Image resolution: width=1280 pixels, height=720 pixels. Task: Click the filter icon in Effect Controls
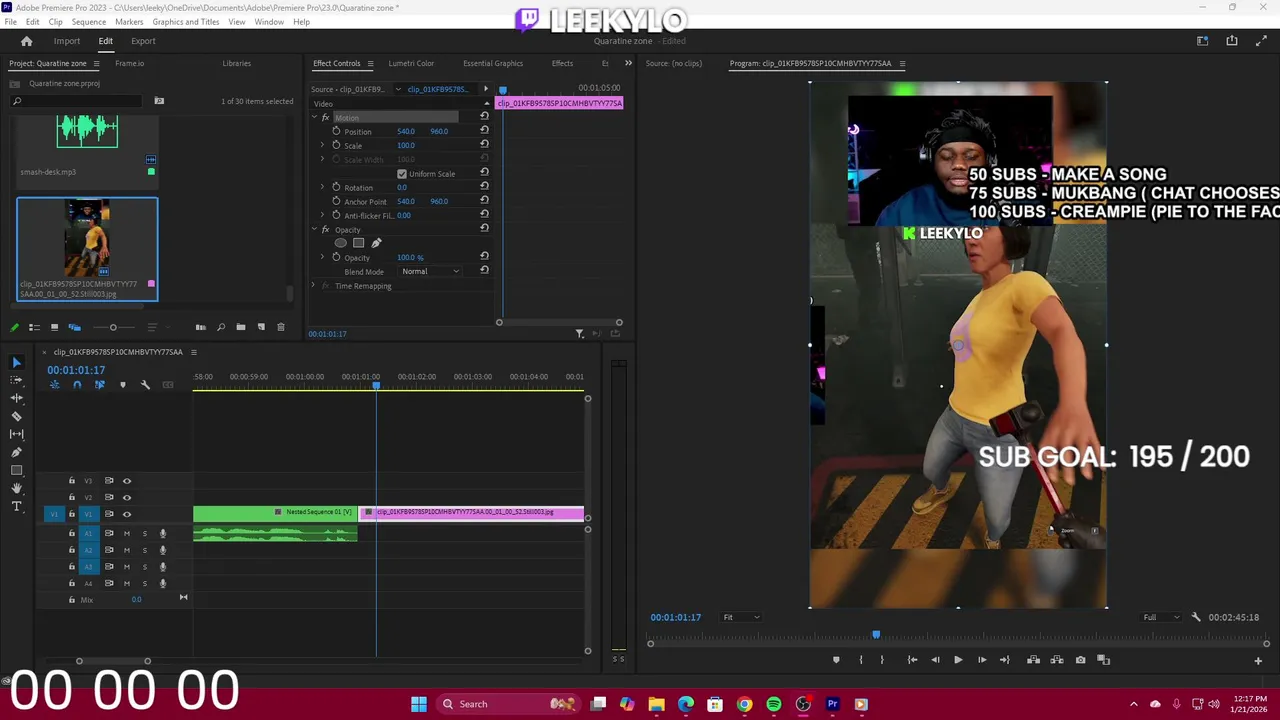coord(579,334)
